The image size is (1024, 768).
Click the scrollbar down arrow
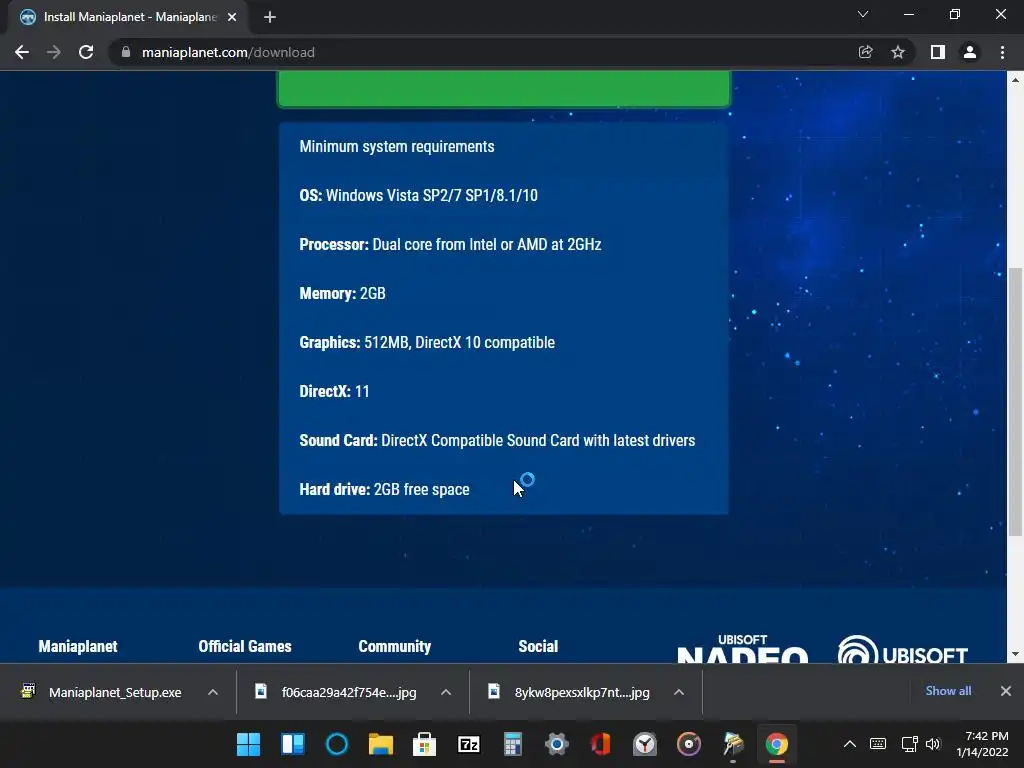click(x=1015, y=654)
